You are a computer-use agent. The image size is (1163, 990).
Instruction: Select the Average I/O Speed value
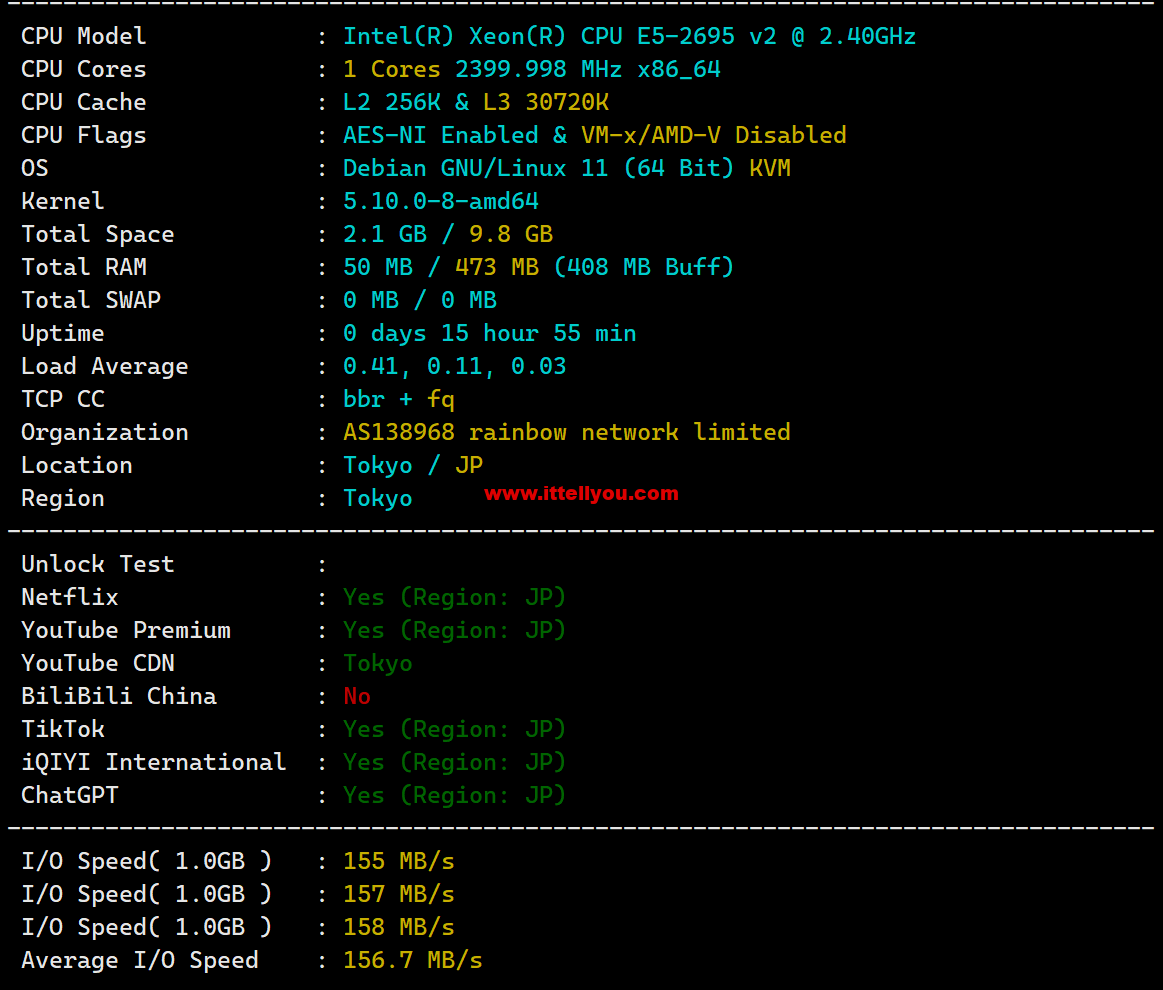pyautogui.click(x=412, y=960)
